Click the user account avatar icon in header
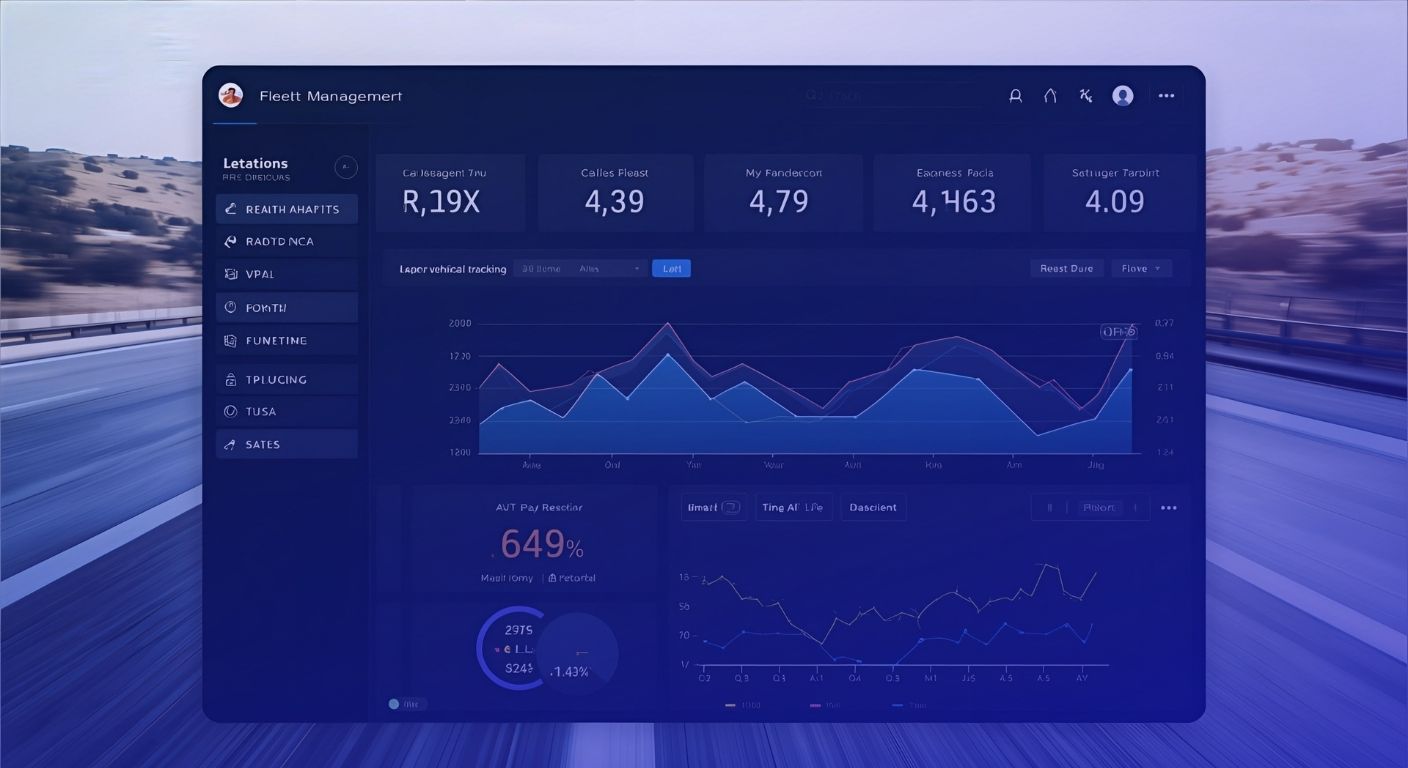This screenshot has height=768, width=1408. click(x=1123, y=96)
